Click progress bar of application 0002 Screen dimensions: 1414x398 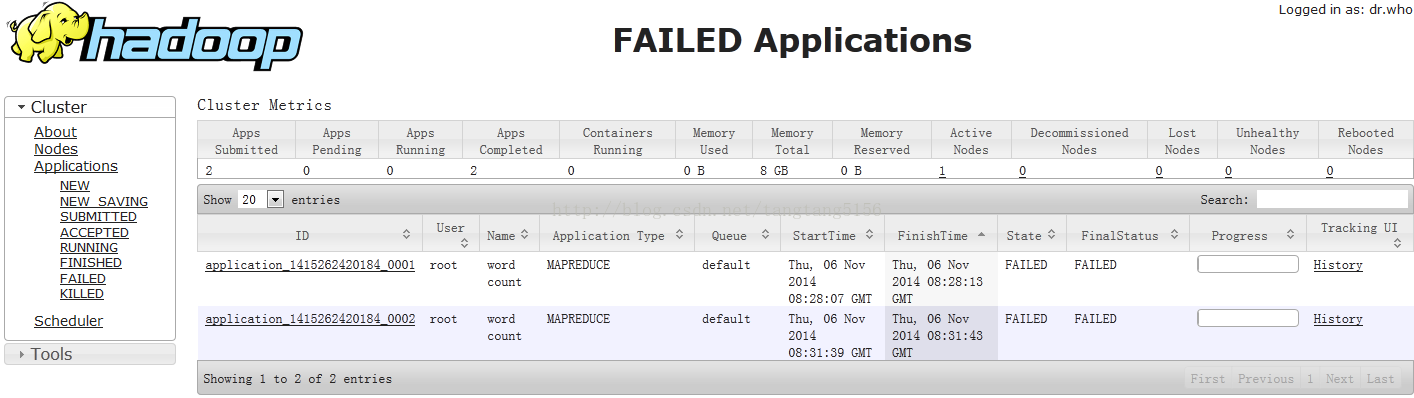tap(1248, 318)
